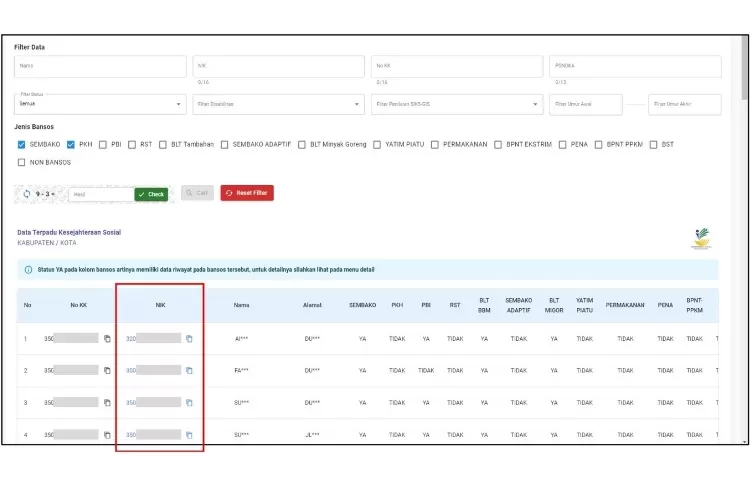Image resolution: width=750 pixels, height=500 pixels.
Task: Copy the NIK in row 2
Action: [x=189, y=370]
